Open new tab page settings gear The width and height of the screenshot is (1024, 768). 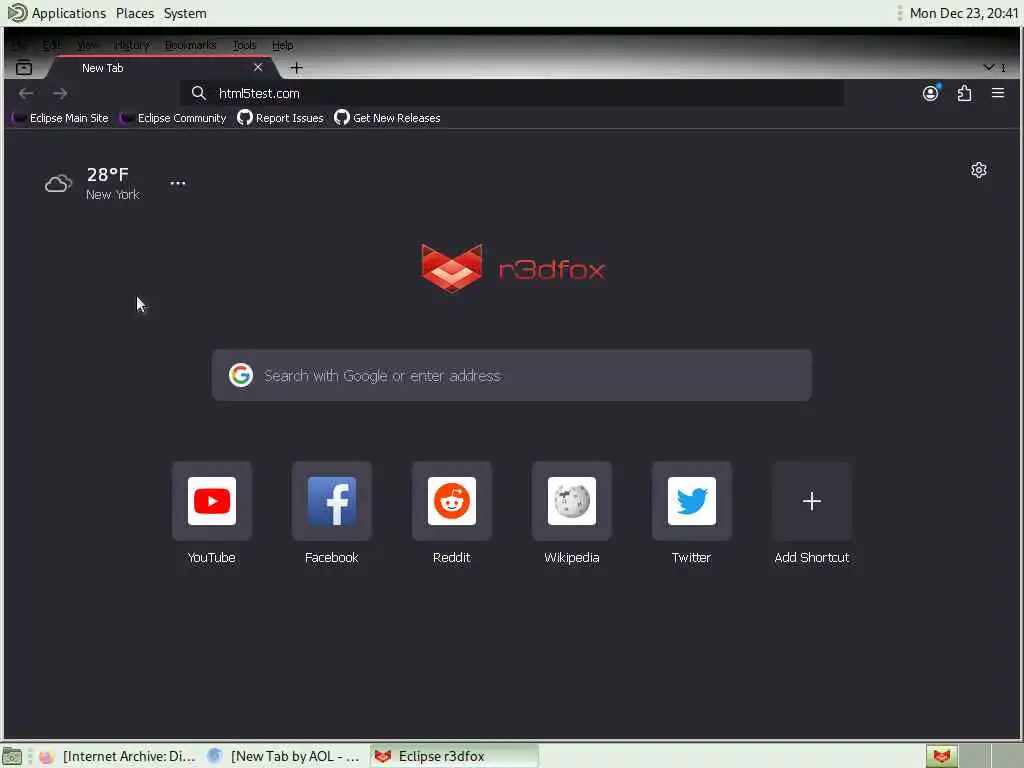coord(978,170)
